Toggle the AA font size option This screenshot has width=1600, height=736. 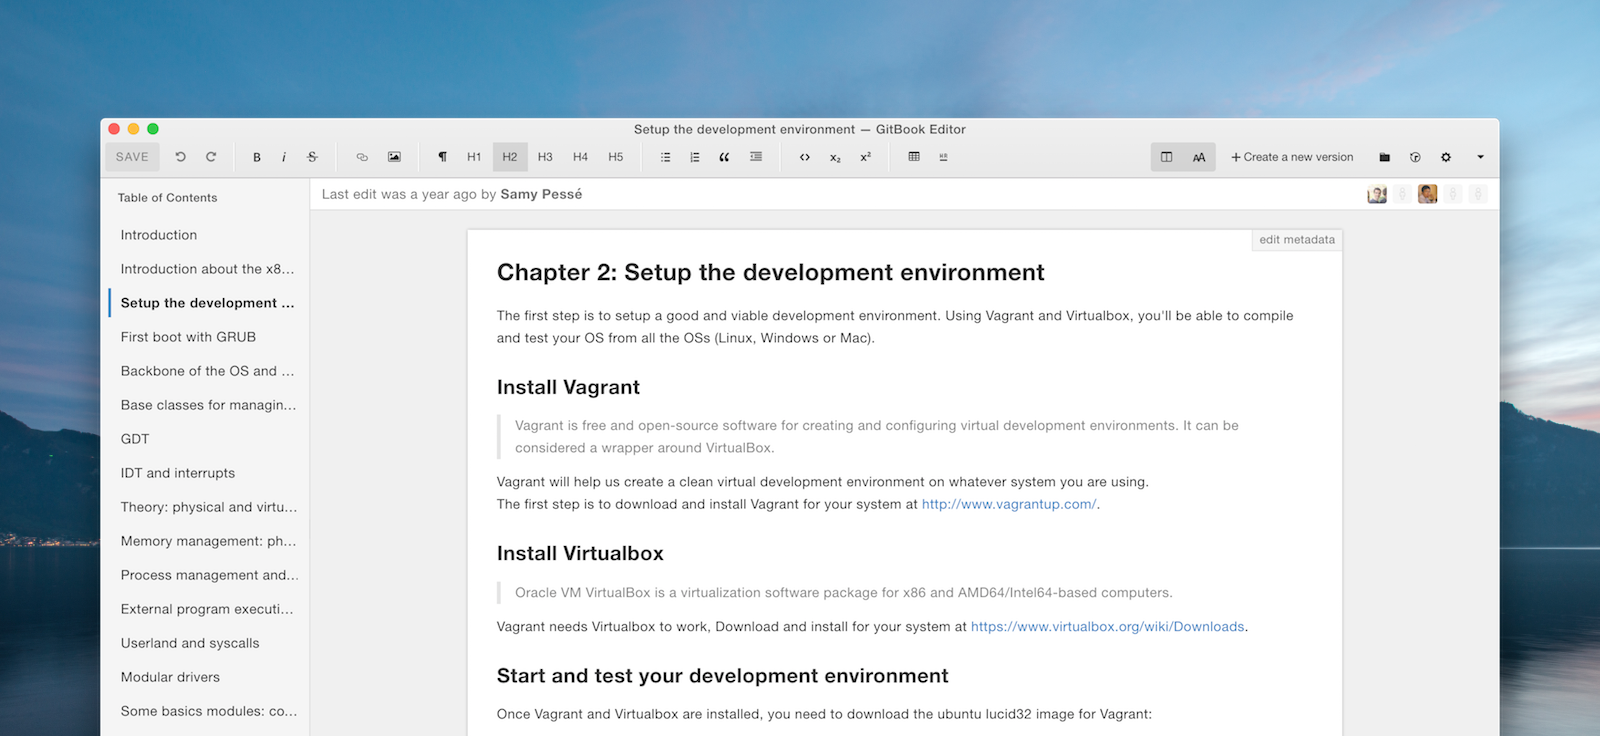coord(1199,157)
